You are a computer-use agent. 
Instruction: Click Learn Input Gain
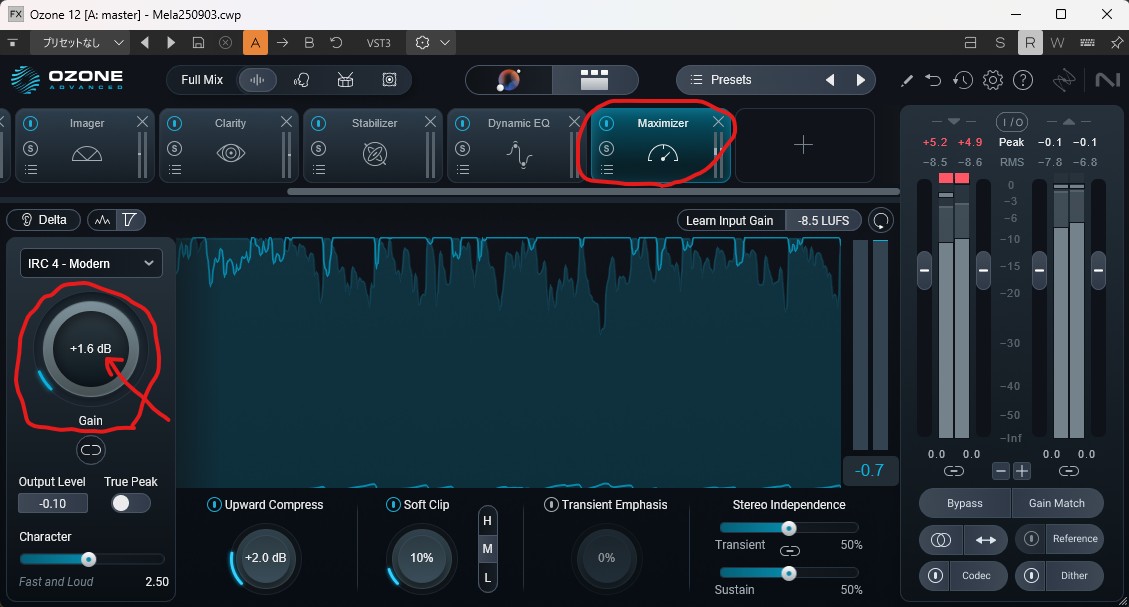click(730, 220)
